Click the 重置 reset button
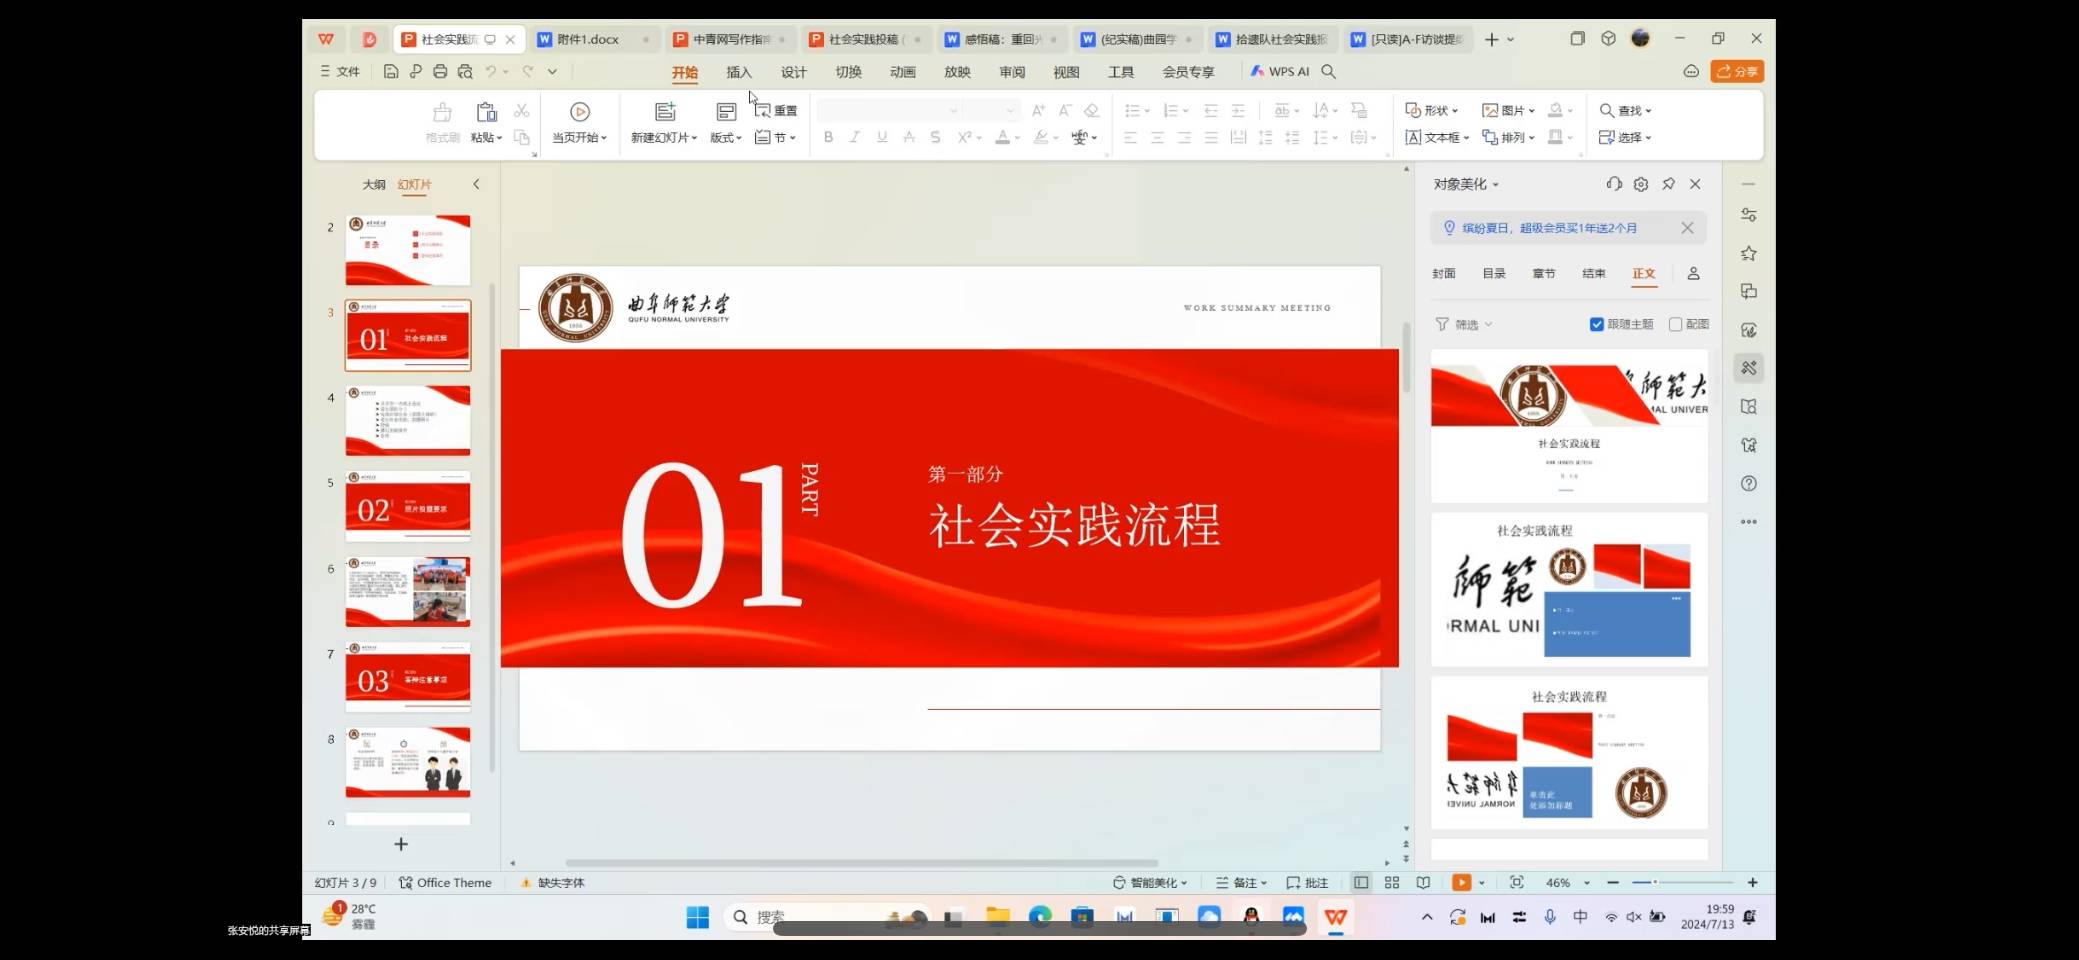This screenshot has width=2079, height=960. click(776, 111)
